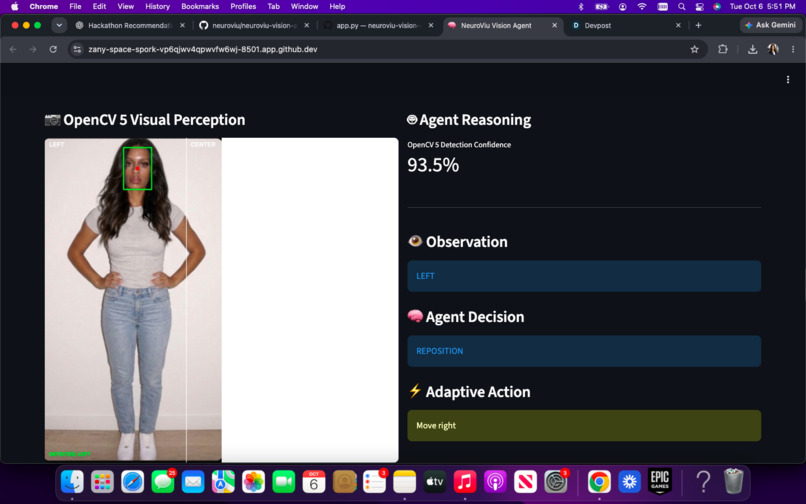The image size is (806, 504).
Task: Open the Apple menu
Action: coord(14,7)
